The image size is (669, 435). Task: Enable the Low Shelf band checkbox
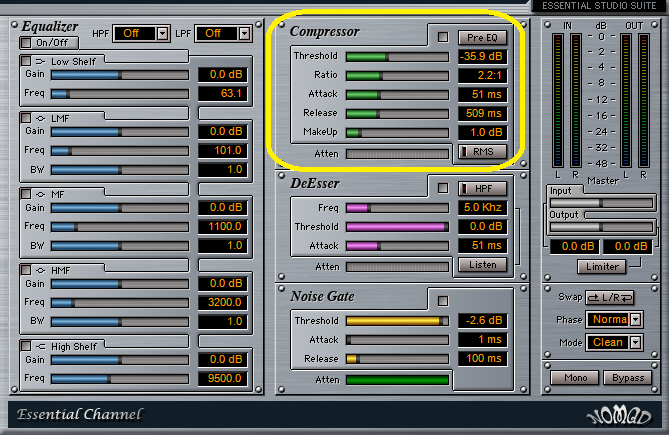[x=26, y=61]
